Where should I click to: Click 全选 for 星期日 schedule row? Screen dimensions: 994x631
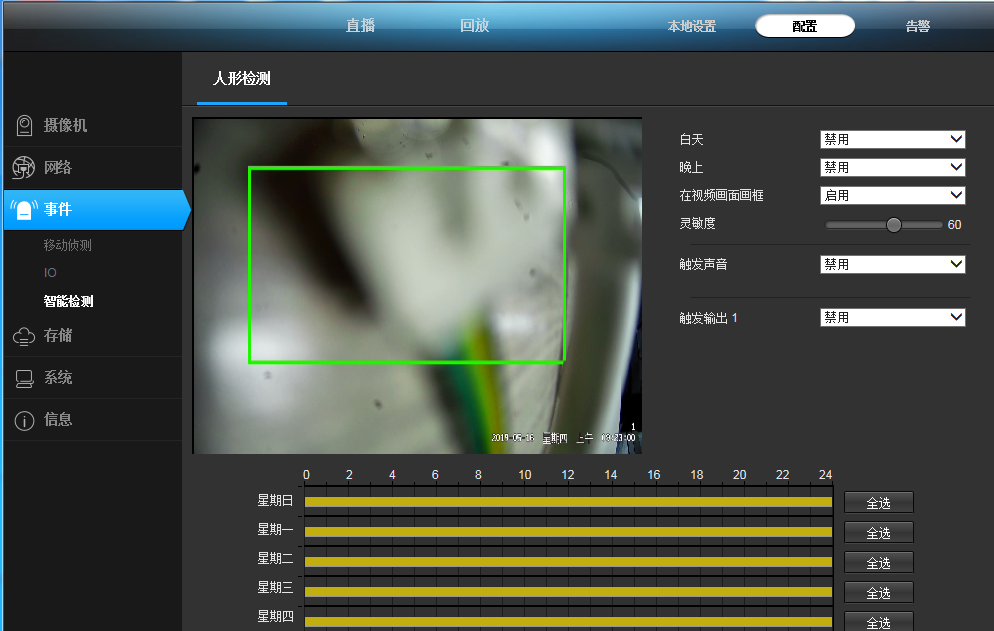coord(878,502)
